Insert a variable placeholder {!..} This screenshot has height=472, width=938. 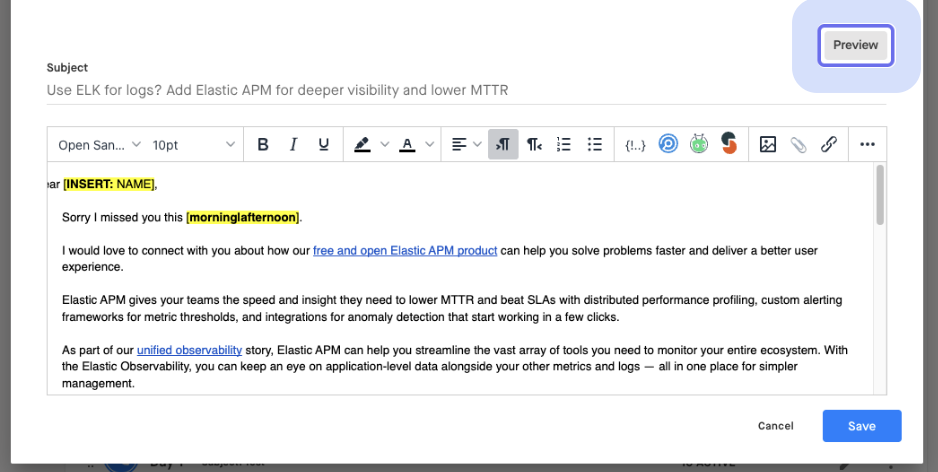[x=635, y=145]
